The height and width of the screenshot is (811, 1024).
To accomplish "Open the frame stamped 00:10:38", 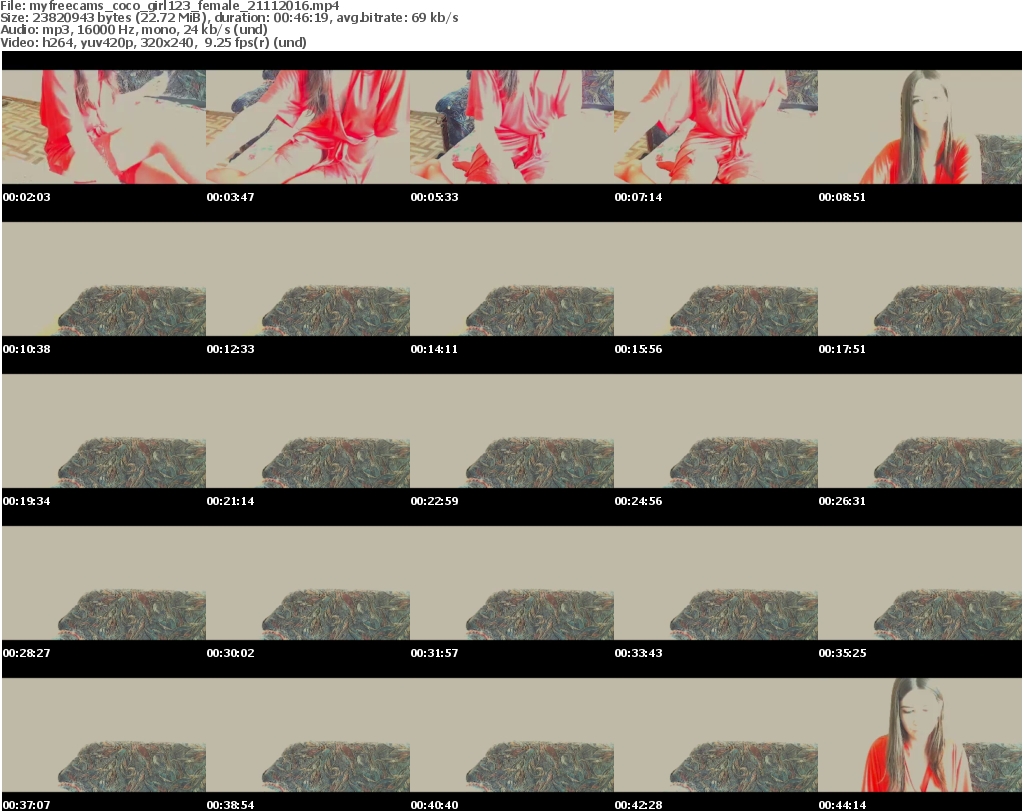I will [x=104, y=279].
